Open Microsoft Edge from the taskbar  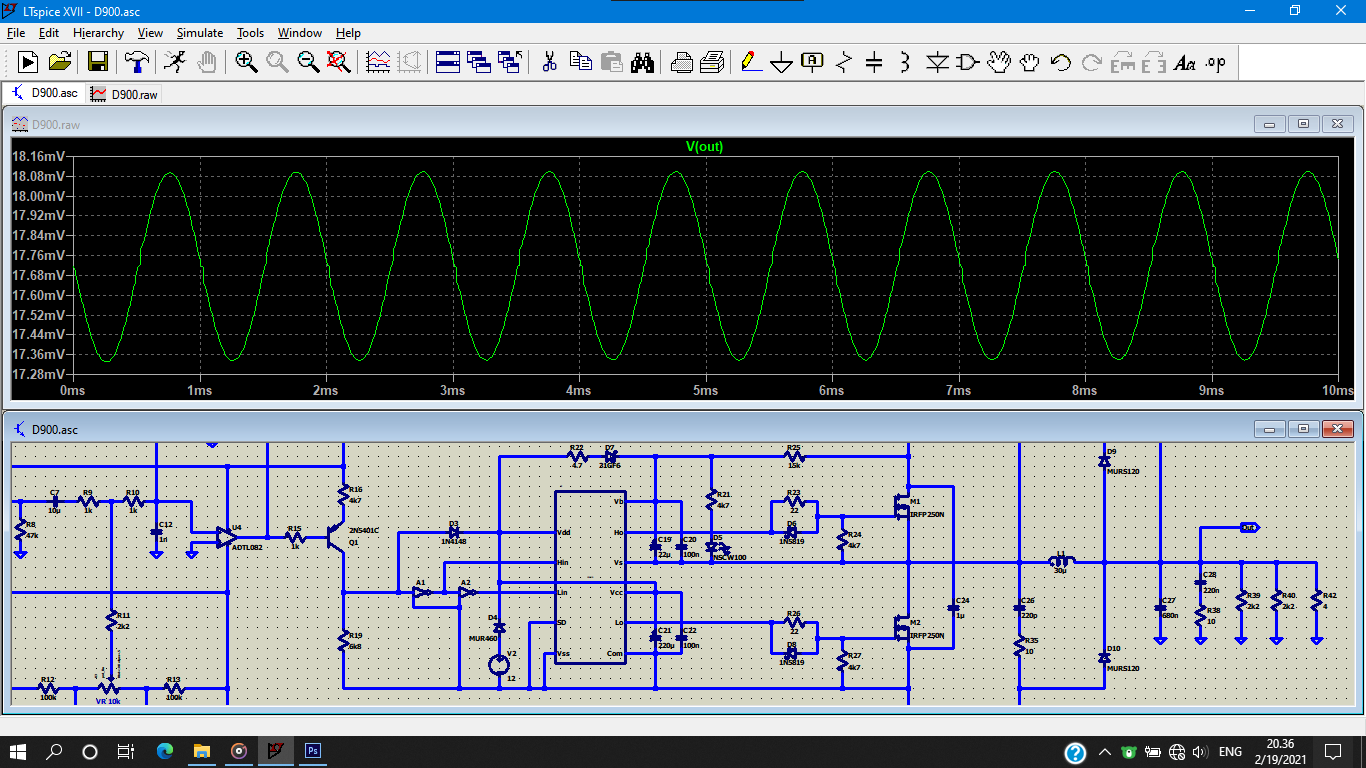(165, 751)
